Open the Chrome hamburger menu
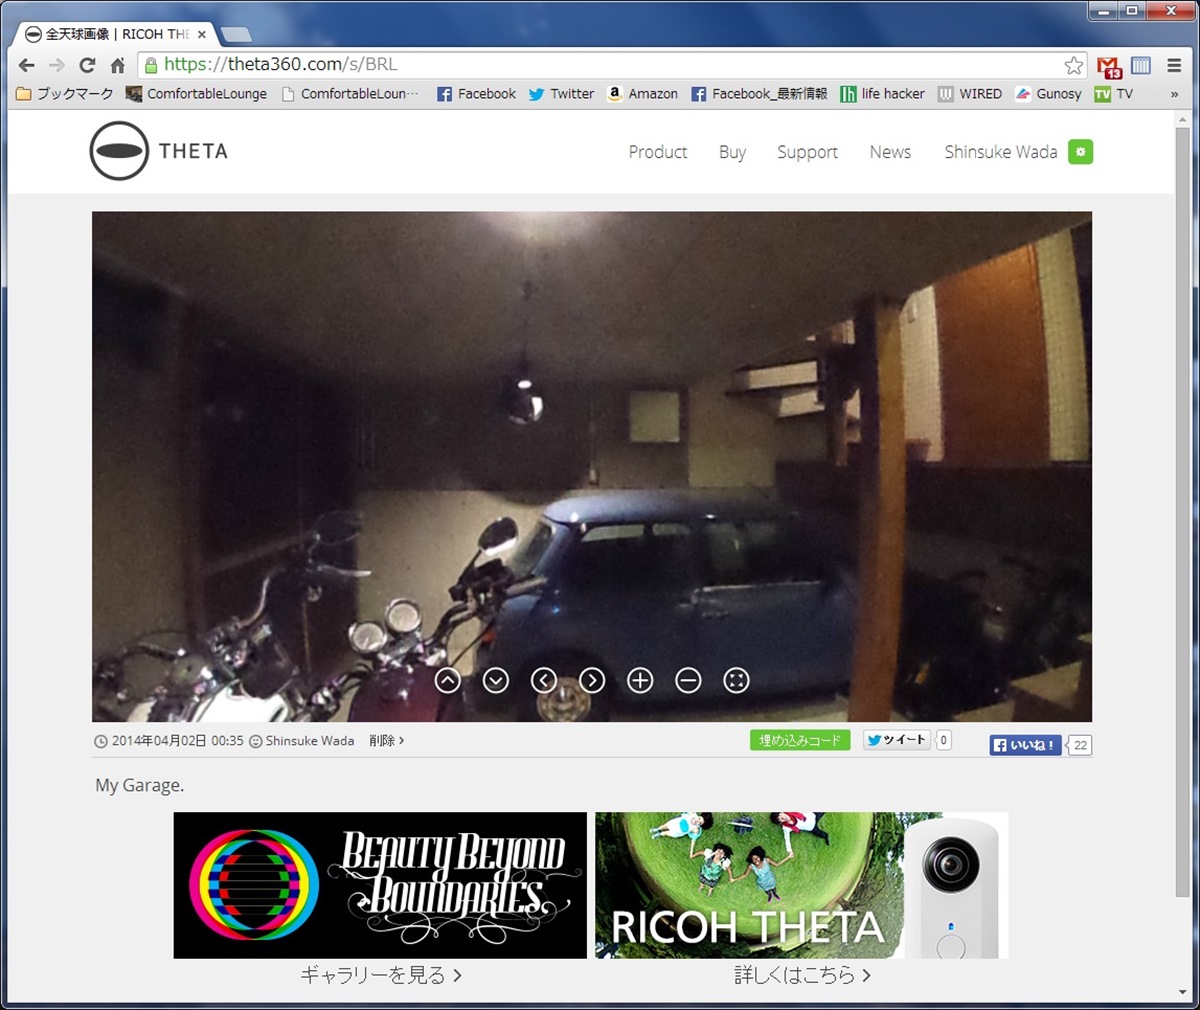Viewport: 1200px width, 1010px height. (1174, 63)
